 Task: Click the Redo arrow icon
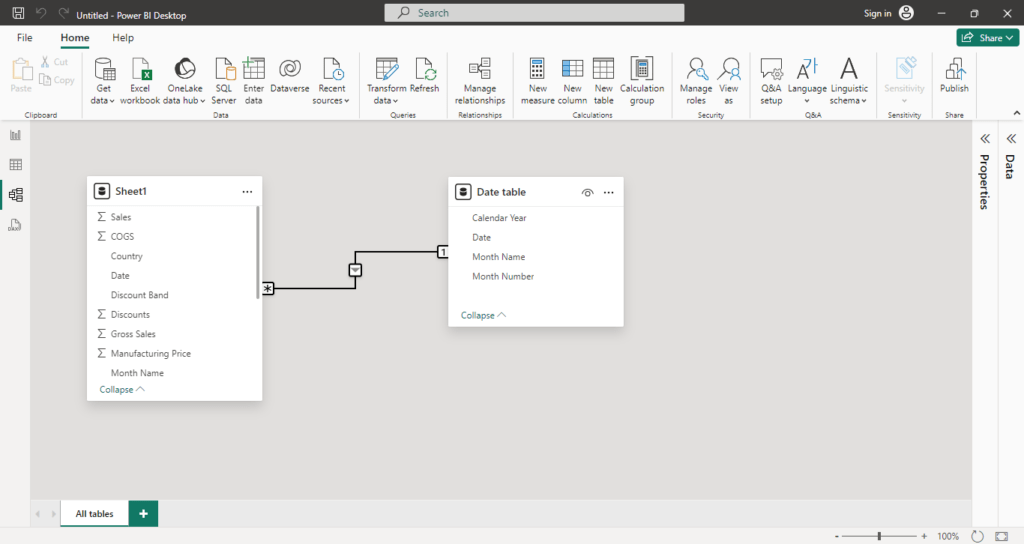(x=63, y=13)
